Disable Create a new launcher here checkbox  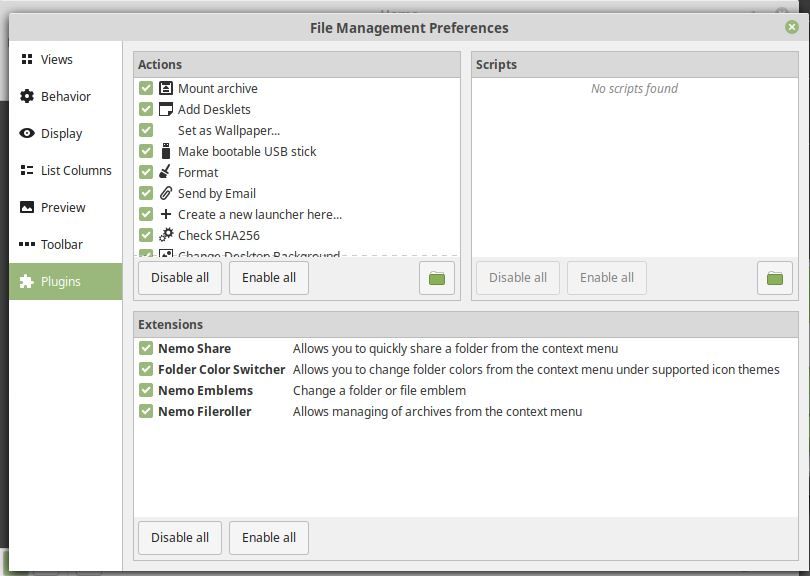click(146, 214)
